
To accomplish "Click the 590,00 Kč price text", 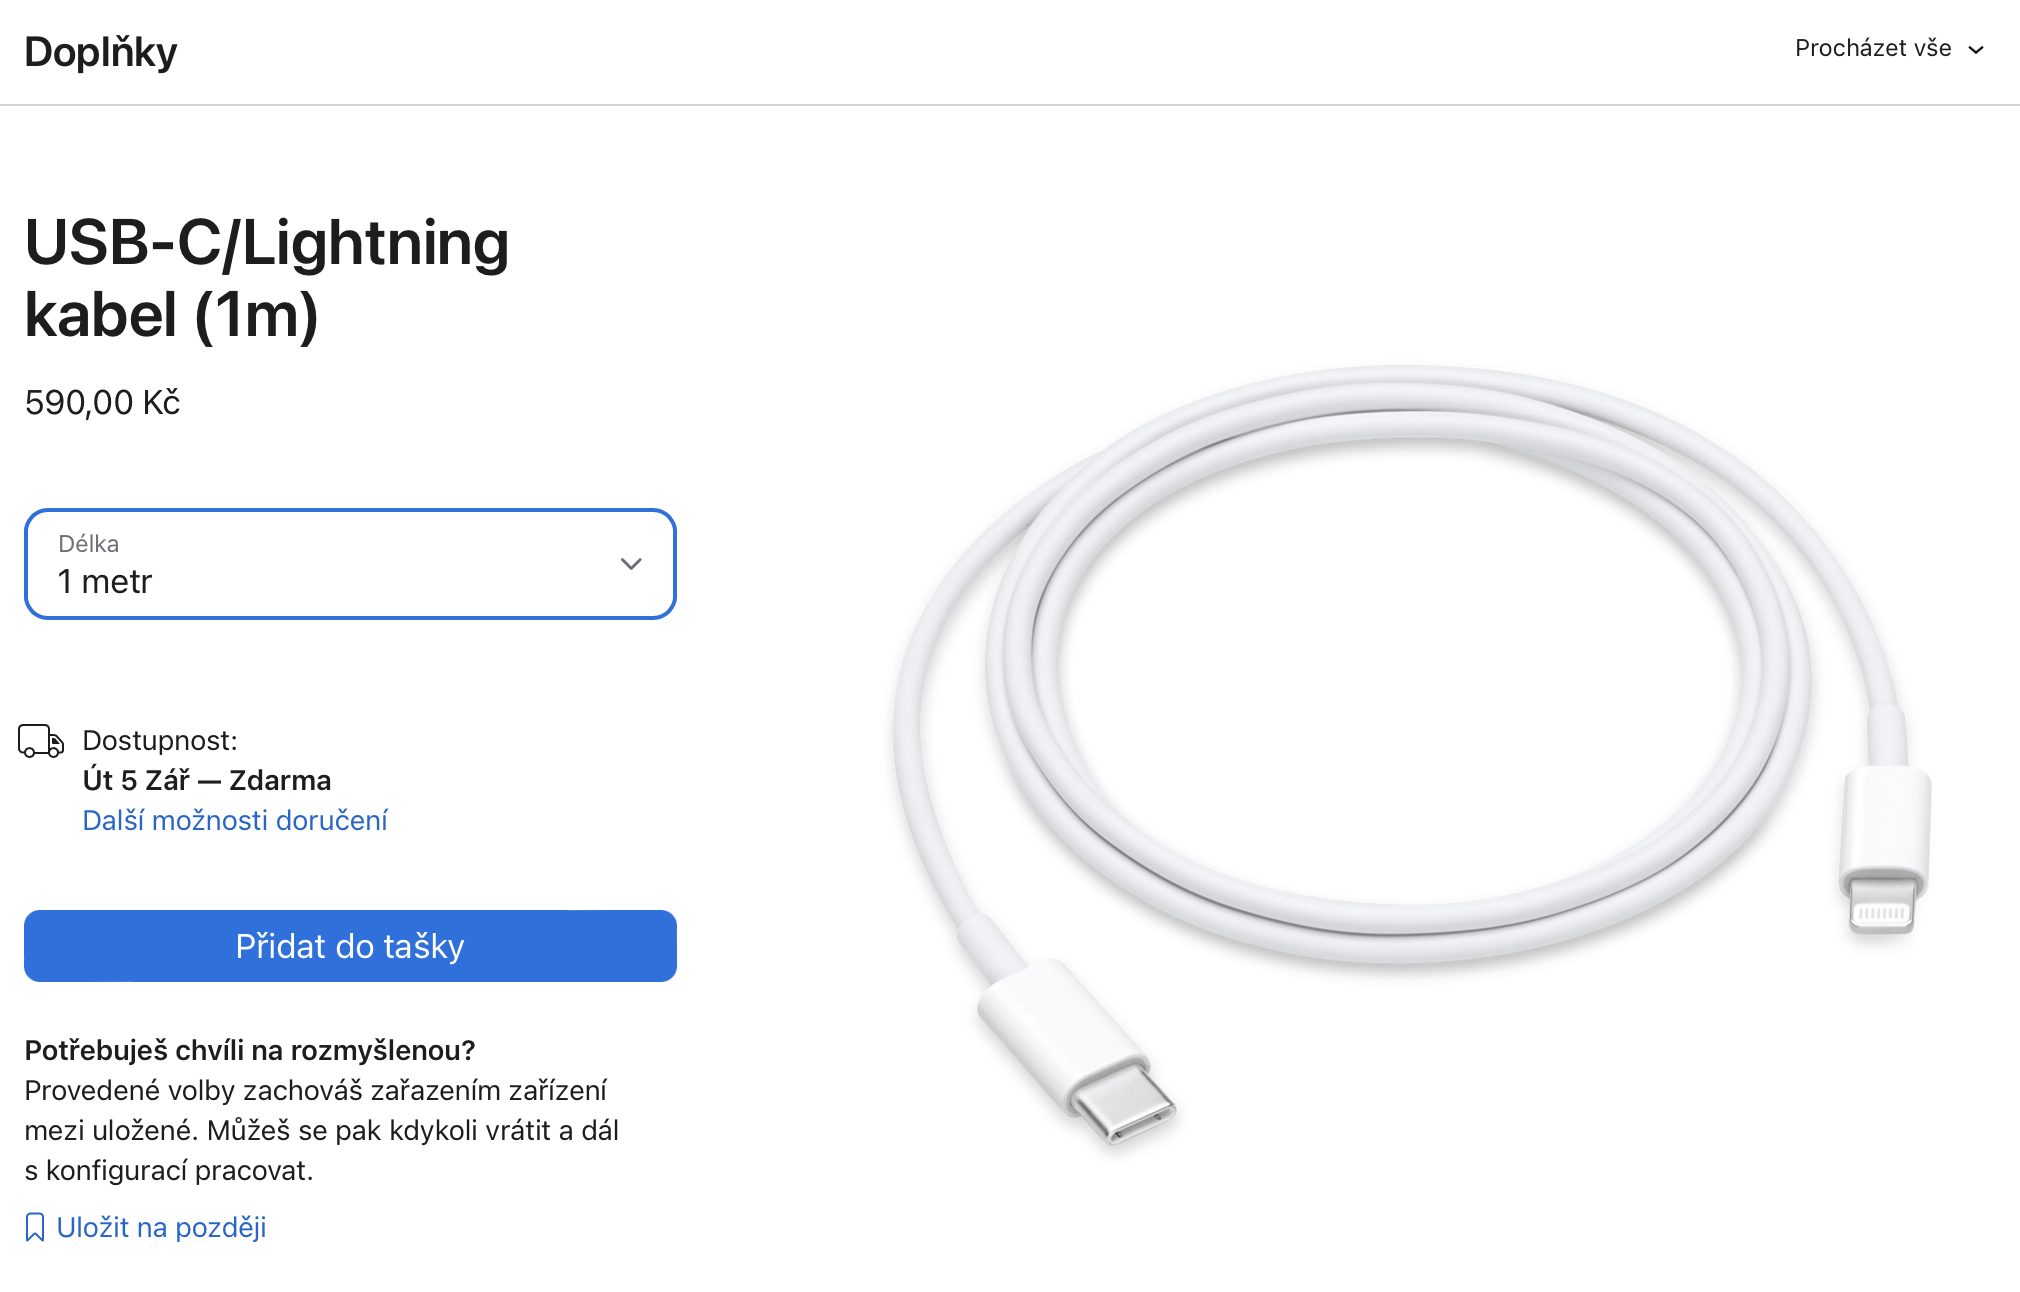I will [x=103, y=403].
